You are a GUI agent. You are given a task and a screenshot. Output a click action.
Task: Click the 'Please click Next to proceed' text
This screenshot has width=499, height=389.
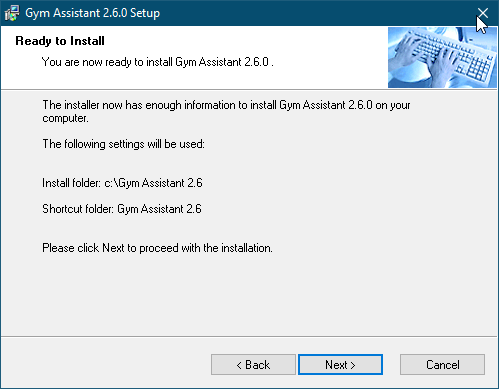pos(157,248)
